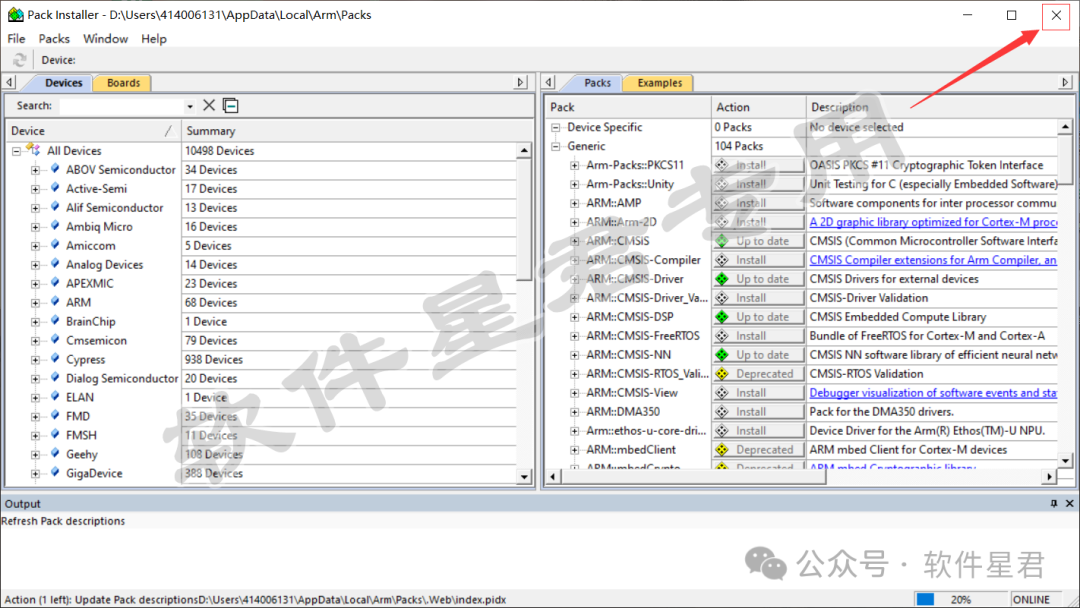Open the File menu

point(16,39)
